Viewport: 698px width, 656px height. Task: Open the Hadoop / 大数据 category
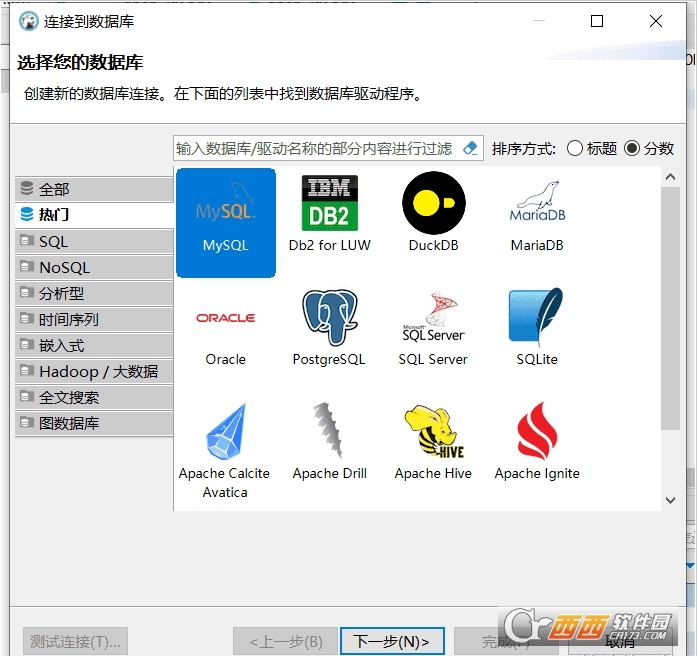click(94, 371)
